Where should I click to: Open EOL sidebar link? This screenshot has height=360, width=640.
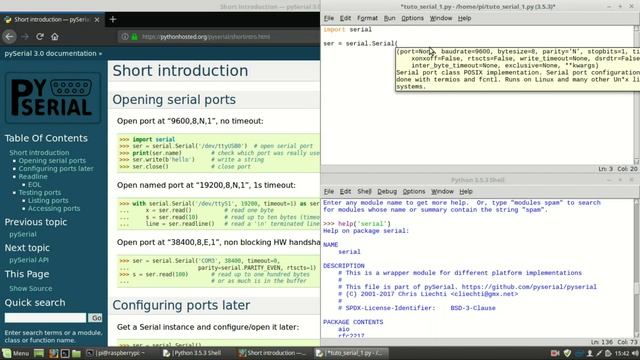tap(34, 185)
